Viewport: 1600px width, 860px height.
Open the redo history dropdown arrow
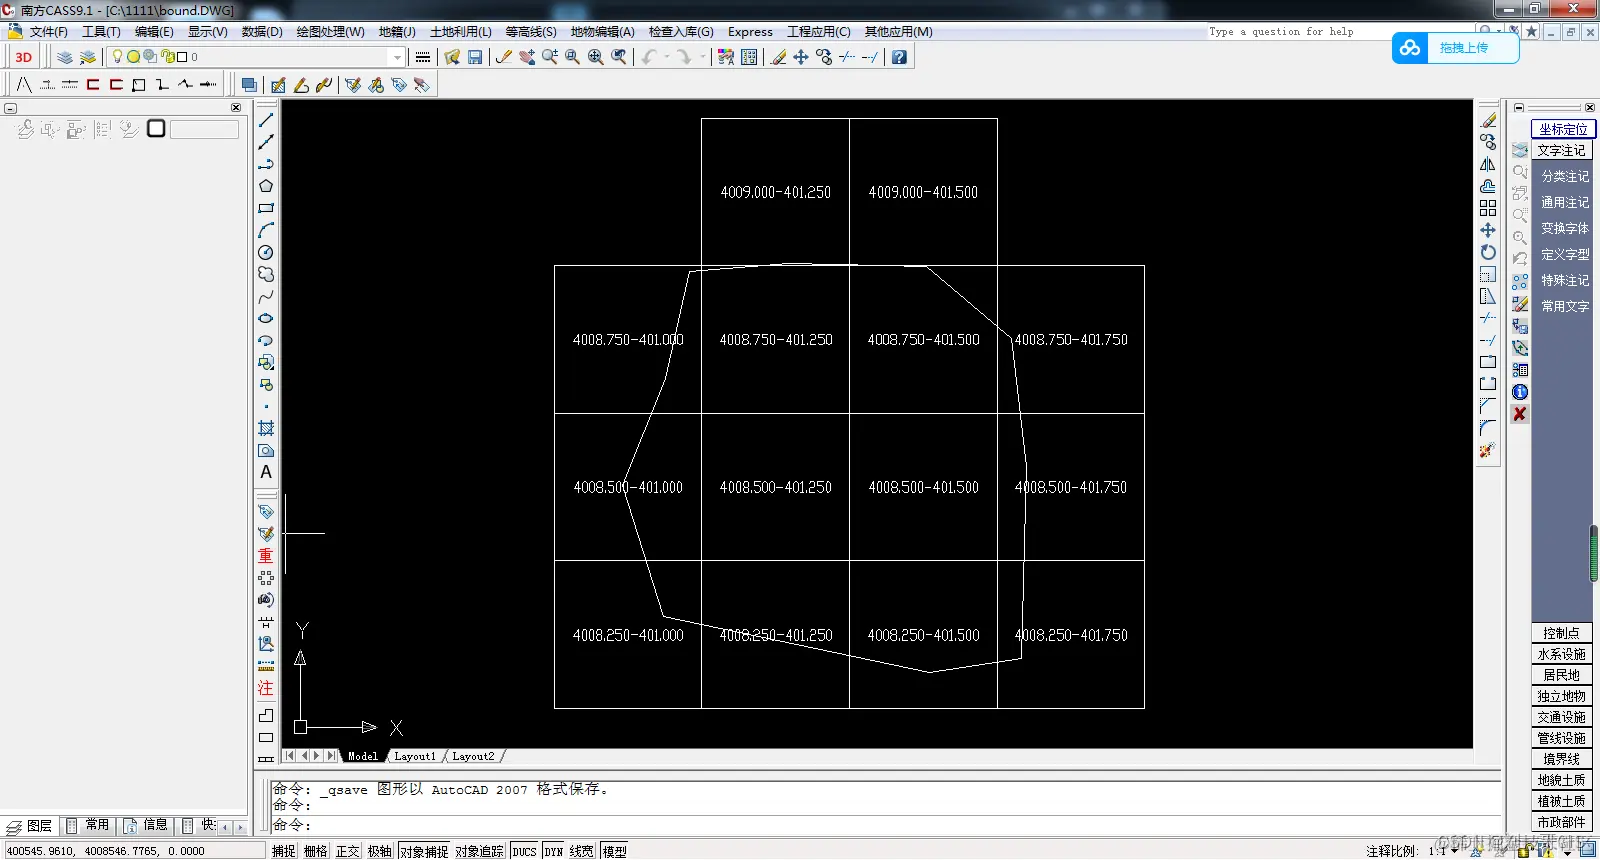click(702, 57)
